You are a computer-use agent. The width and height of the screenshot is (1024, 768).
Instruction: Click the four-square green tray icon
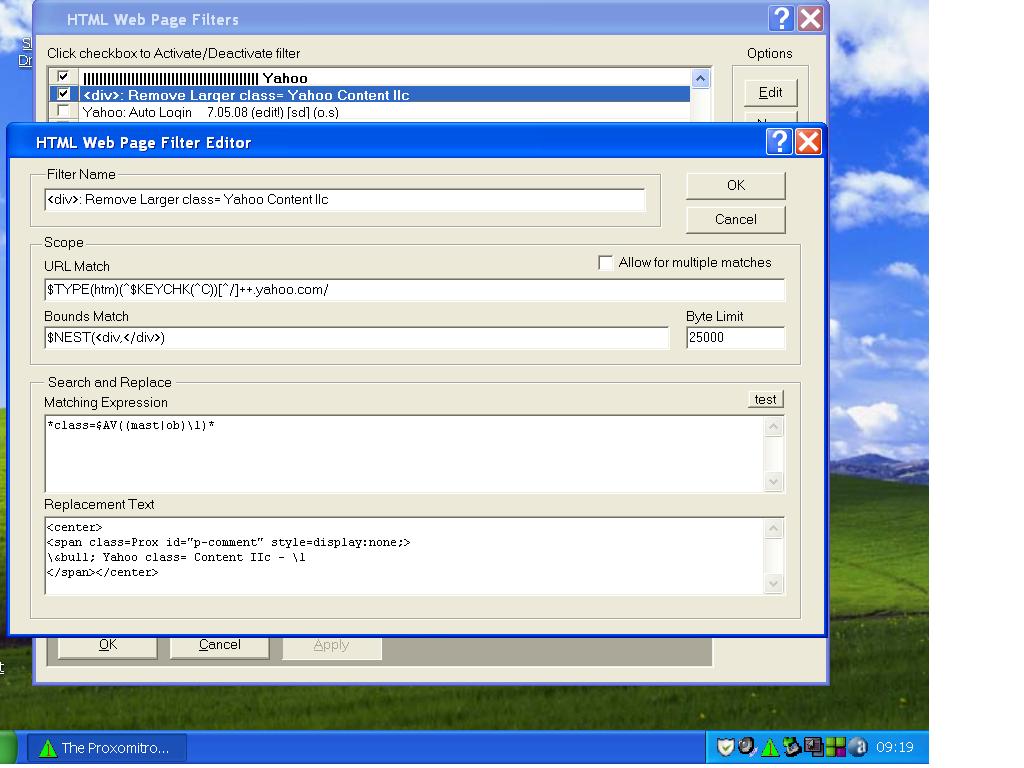835,747
